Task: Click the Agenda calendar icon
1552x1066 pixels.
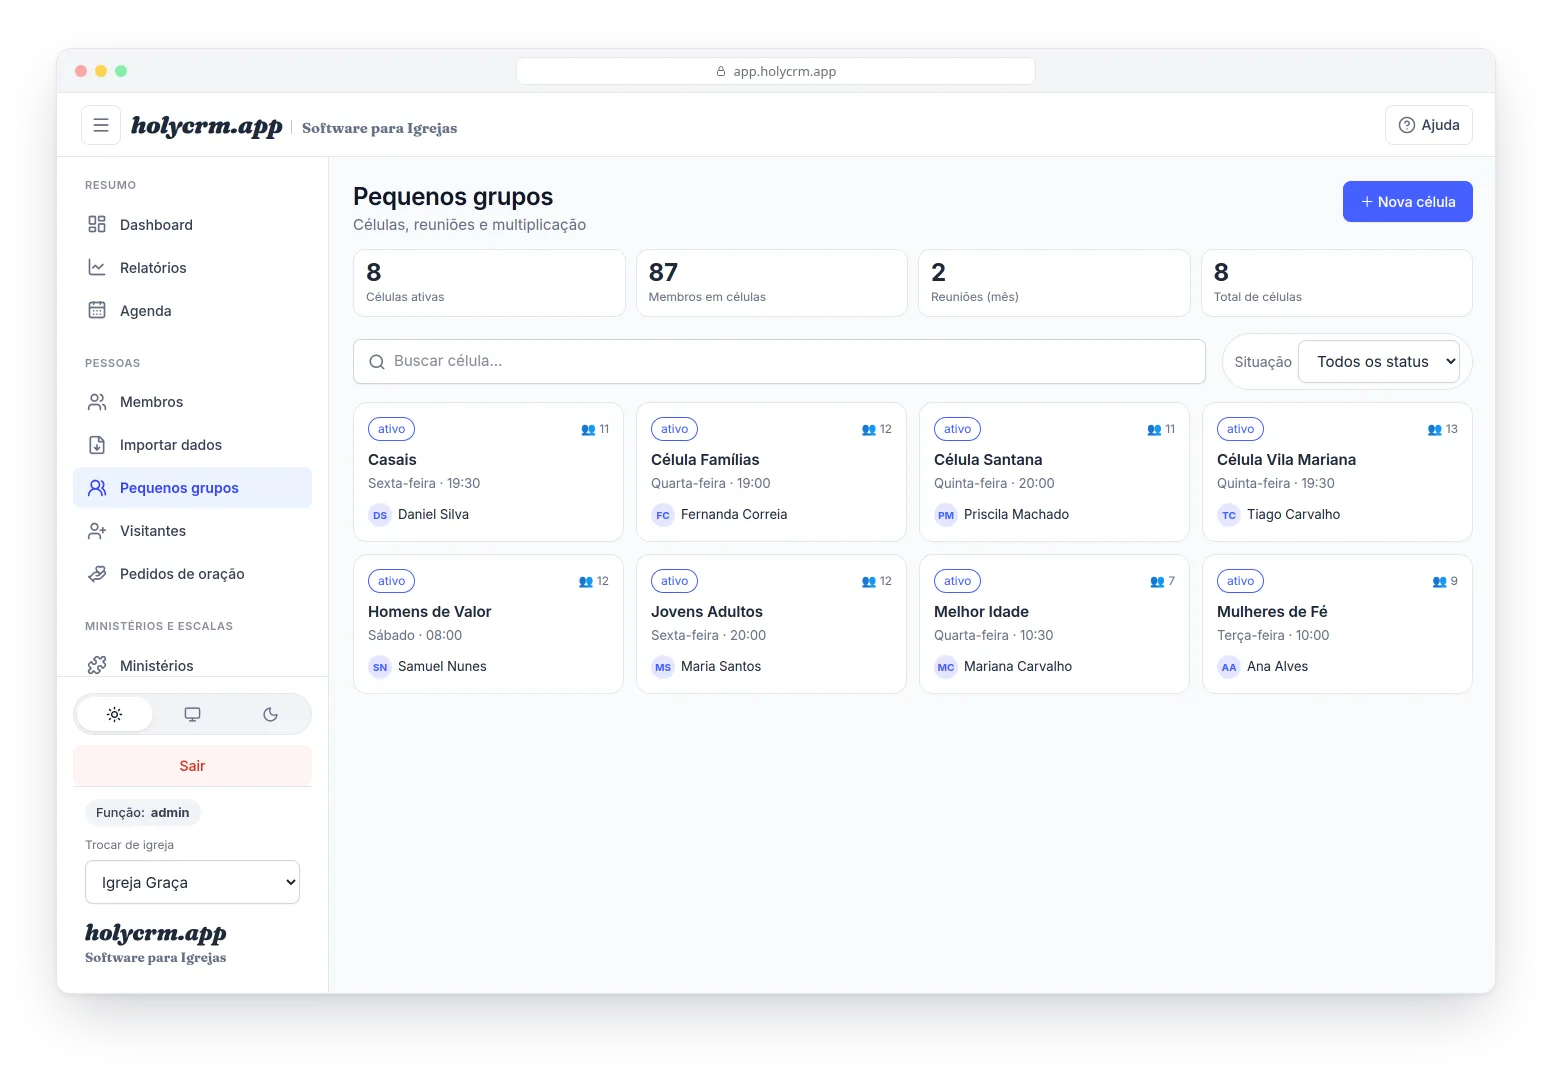Action: click(x=97, y=310)
